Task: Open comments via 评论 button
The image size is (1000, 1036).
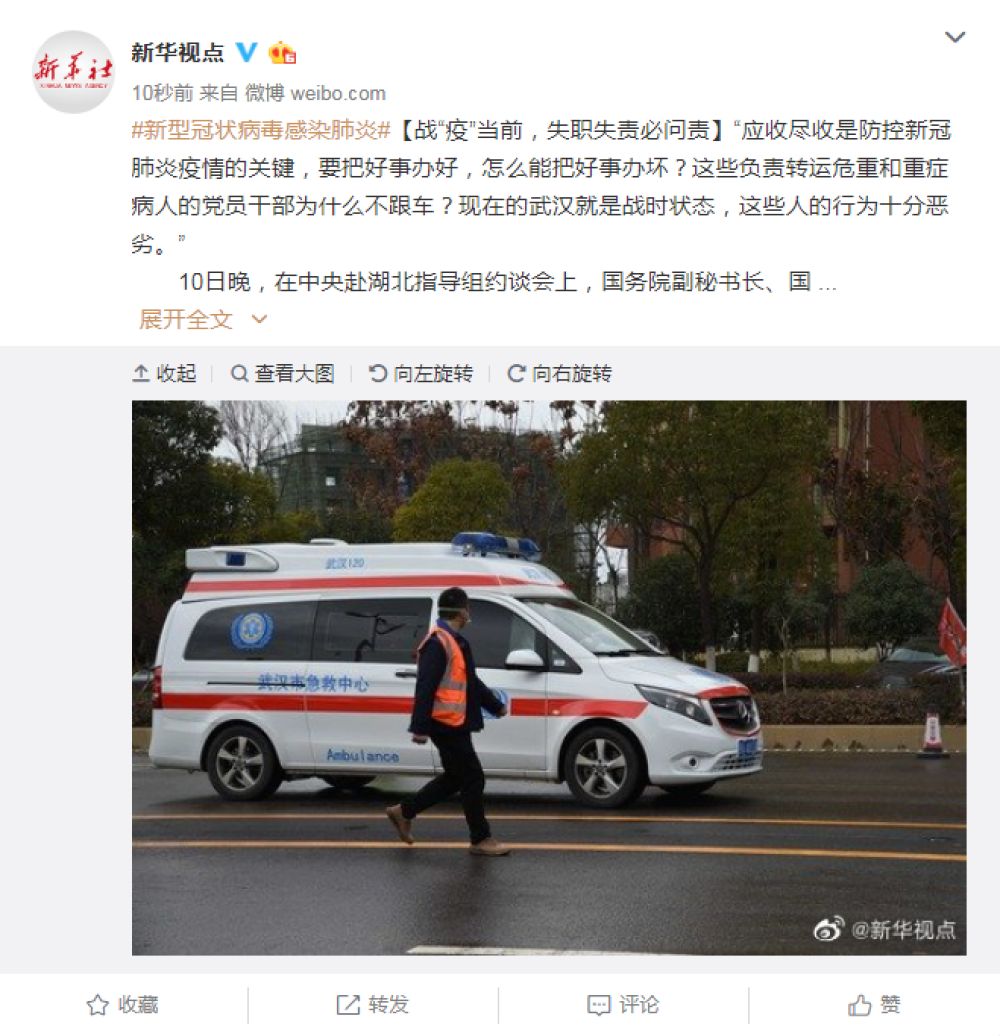Action: (x=624, y=1005)
